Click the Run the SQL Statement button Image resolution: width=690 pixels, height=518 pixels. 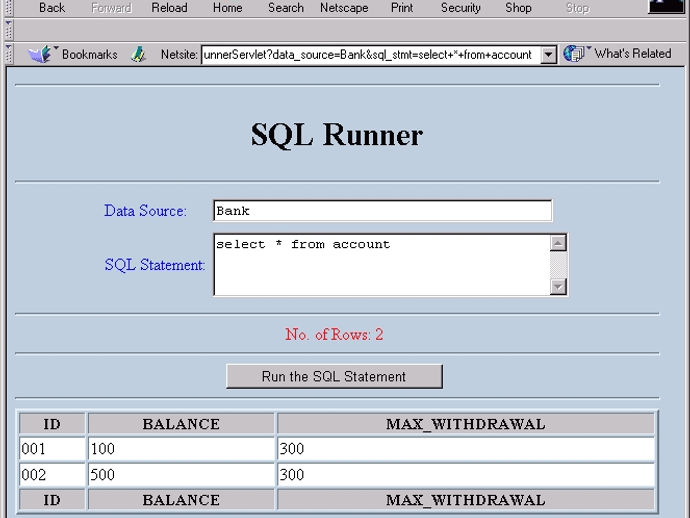click(334, 376)
